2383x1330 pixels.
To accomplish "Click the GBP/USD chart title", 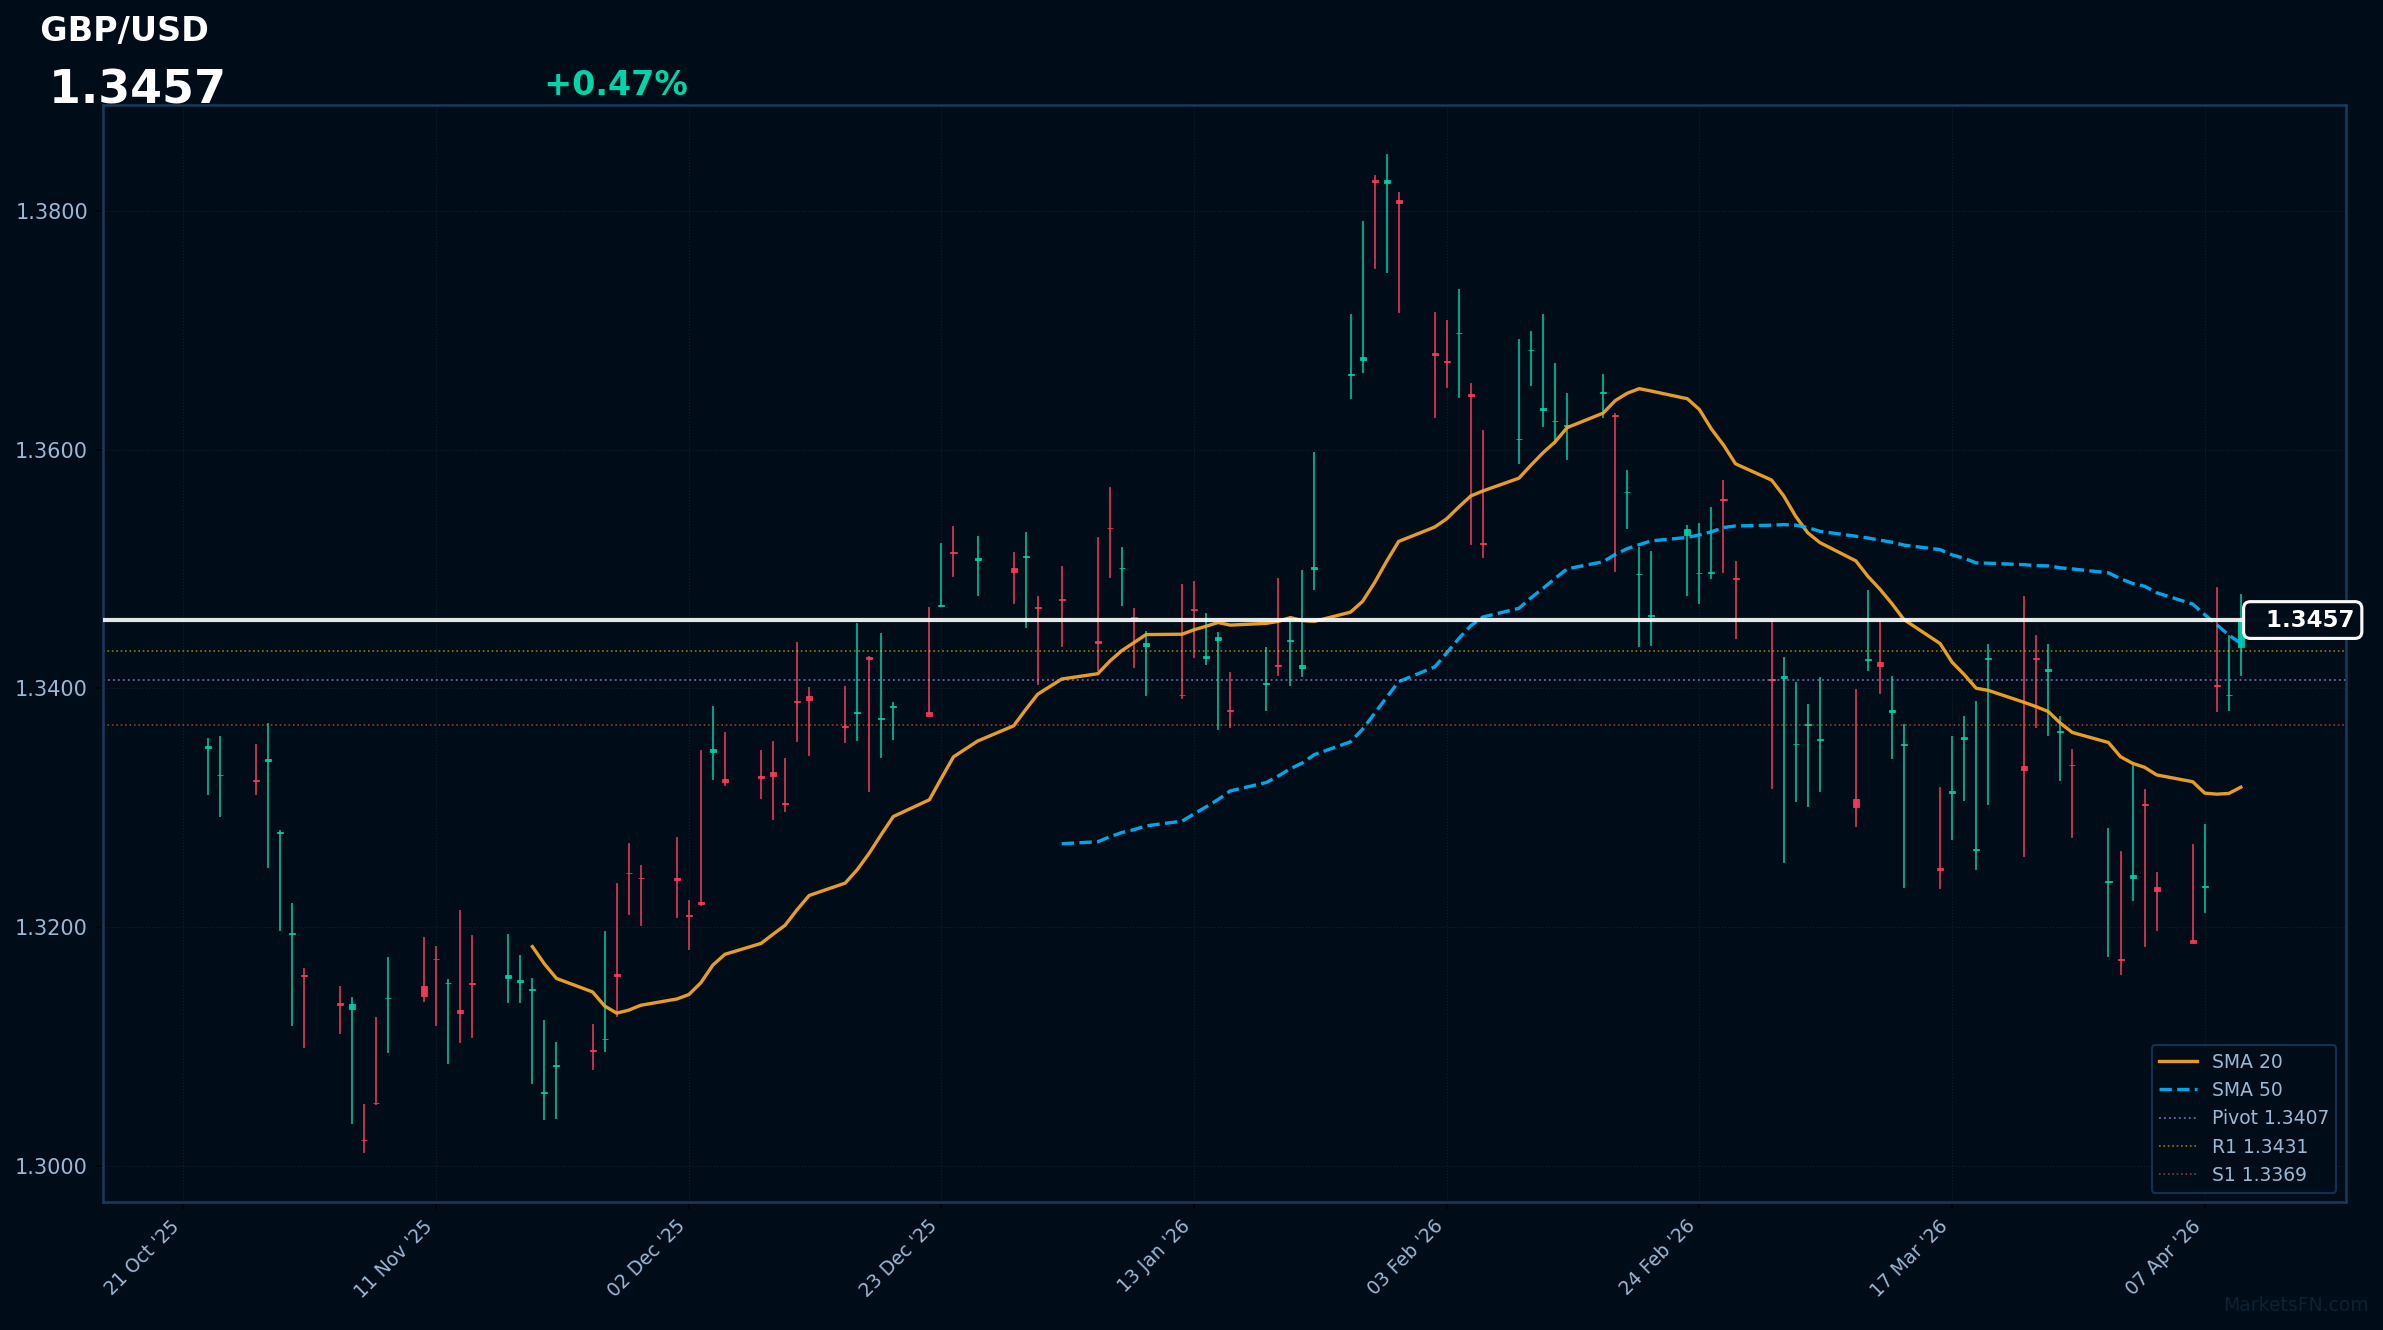I will [124, 30].
